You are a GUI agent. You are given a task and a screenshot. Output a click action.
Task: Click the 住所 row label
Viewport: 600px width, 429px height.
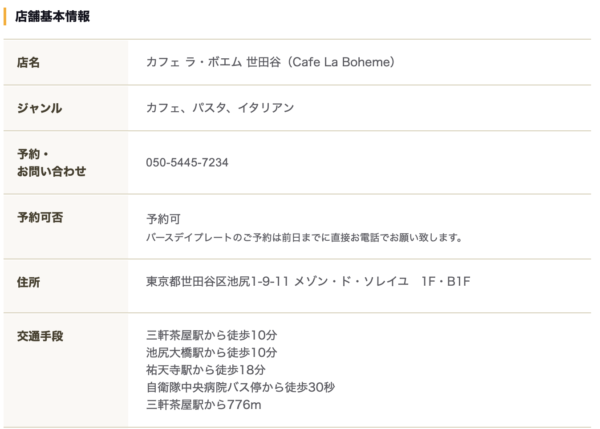pyautogui.click(x=28, y=282)
